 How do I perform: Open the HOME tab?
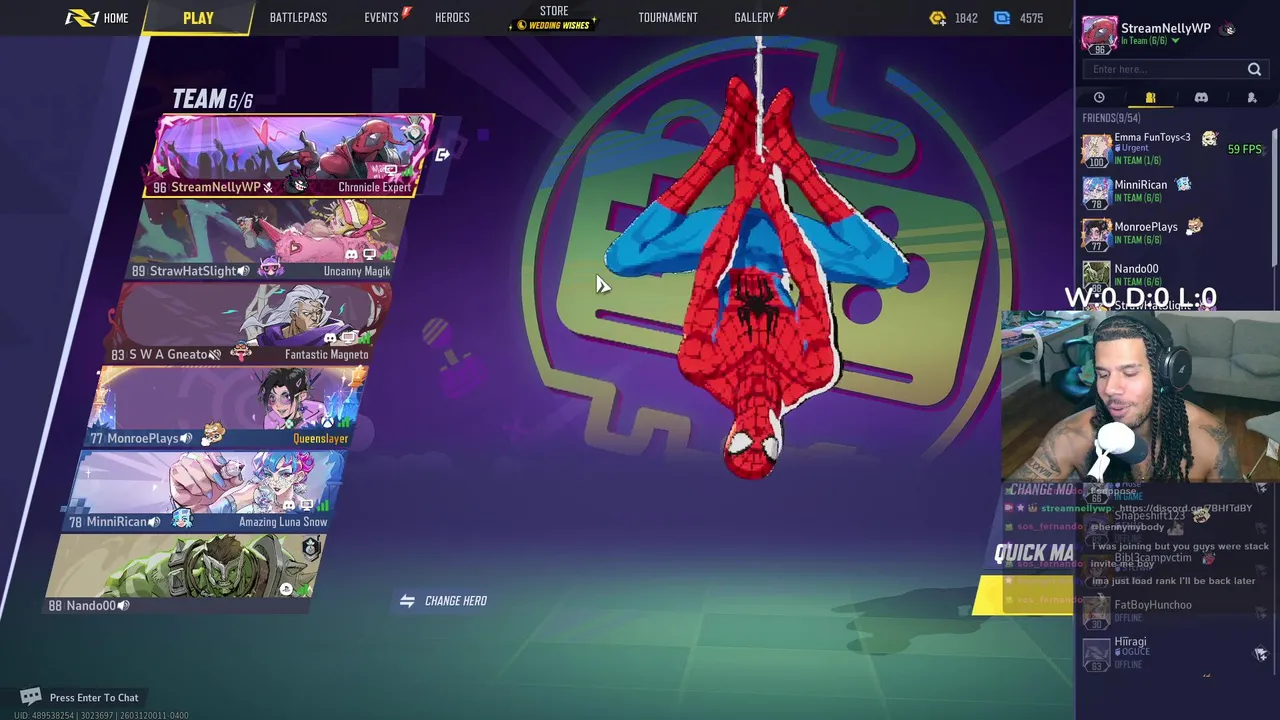97,18
